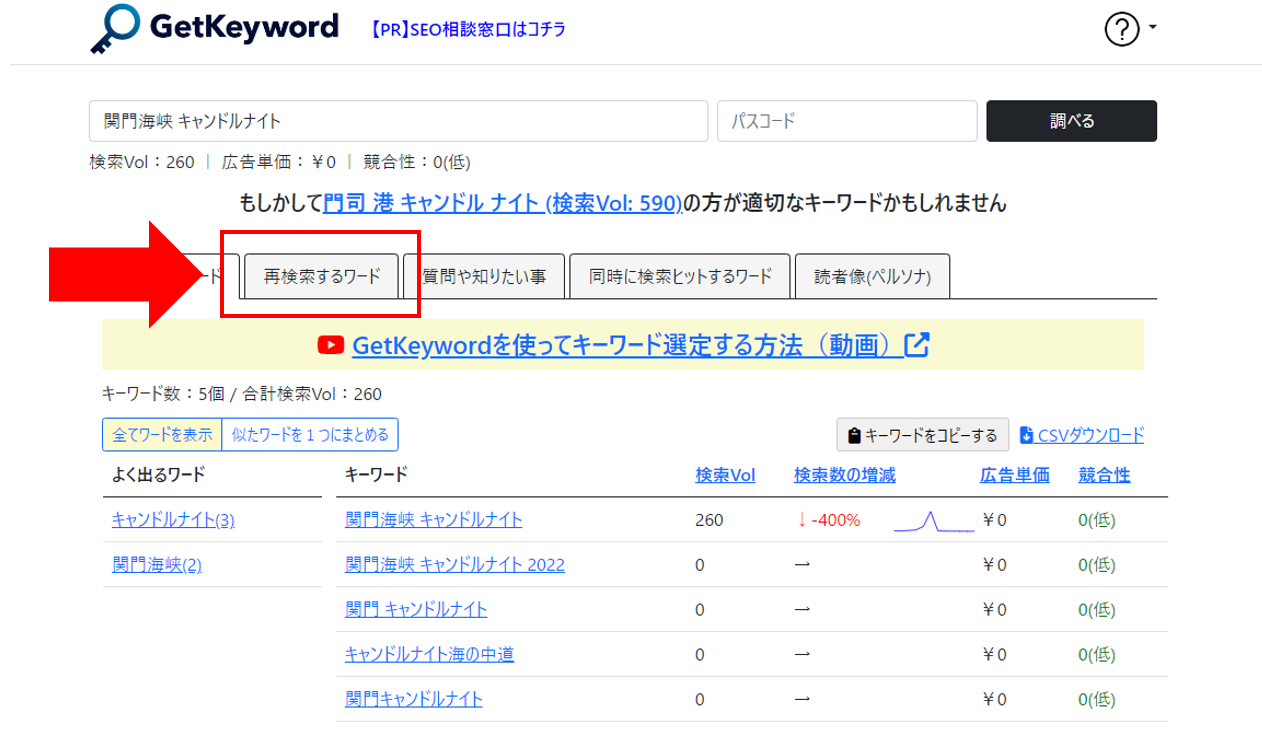
Task: Open the SEO相談窓口はコチラ PR link
Action: coord(468,30)
